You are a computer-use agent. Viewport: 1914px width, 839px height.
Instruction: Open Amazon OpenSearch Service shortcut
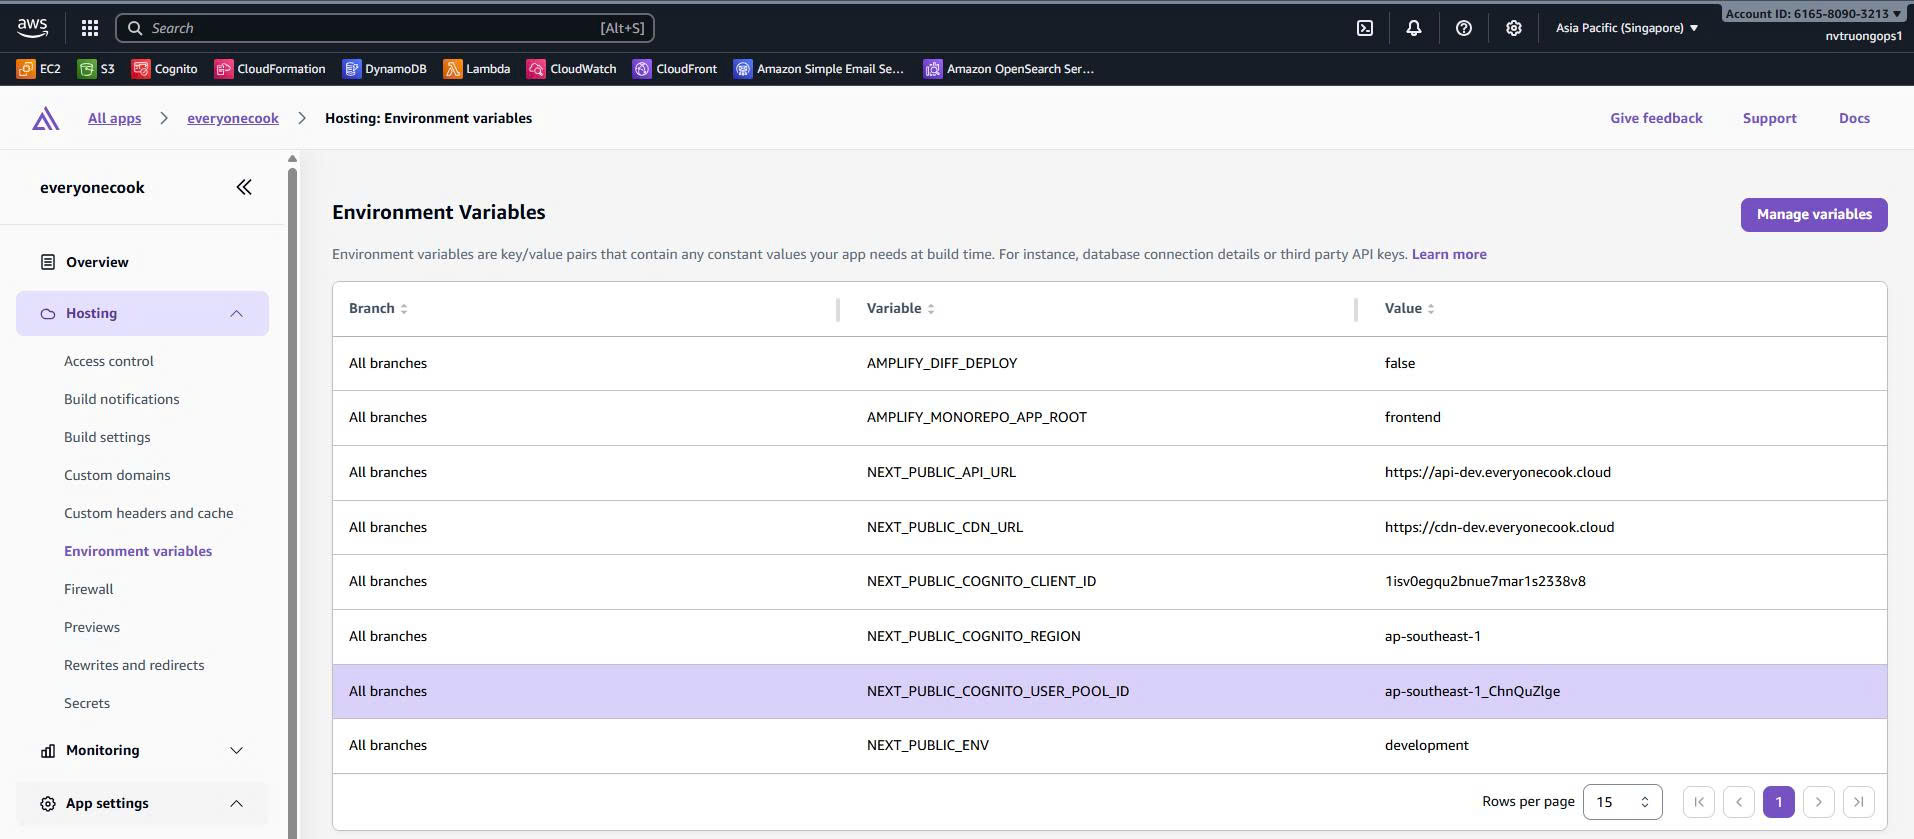pyautogui.click(x=1009, y=69)
